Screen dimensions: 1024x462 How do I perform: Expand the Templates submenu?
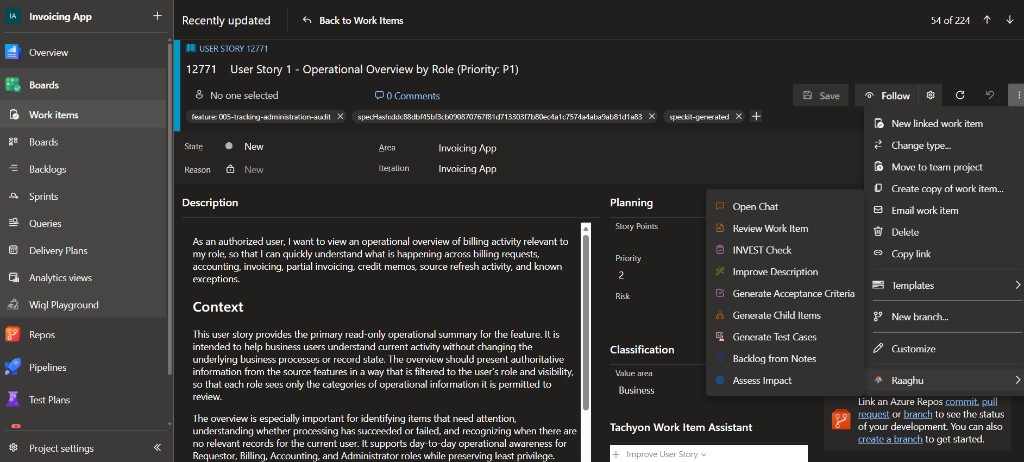coord(944,286)
